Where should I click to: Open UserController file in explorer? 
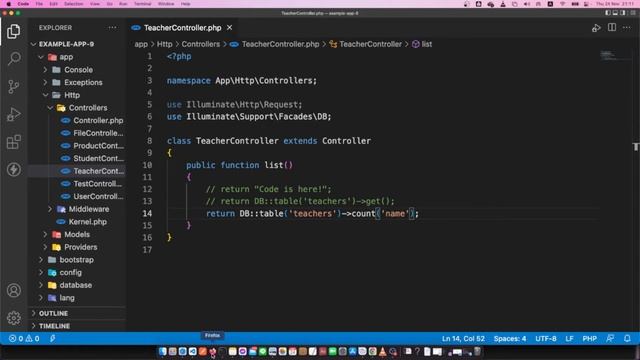(x=77, y=196)
